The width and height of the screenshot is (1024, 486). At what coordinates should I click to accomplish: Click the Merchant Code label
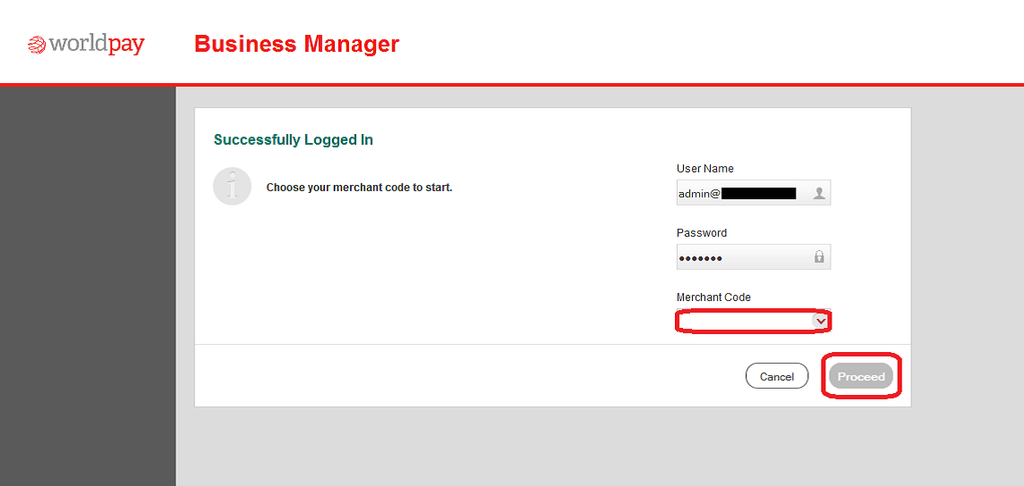pos(713,297)
